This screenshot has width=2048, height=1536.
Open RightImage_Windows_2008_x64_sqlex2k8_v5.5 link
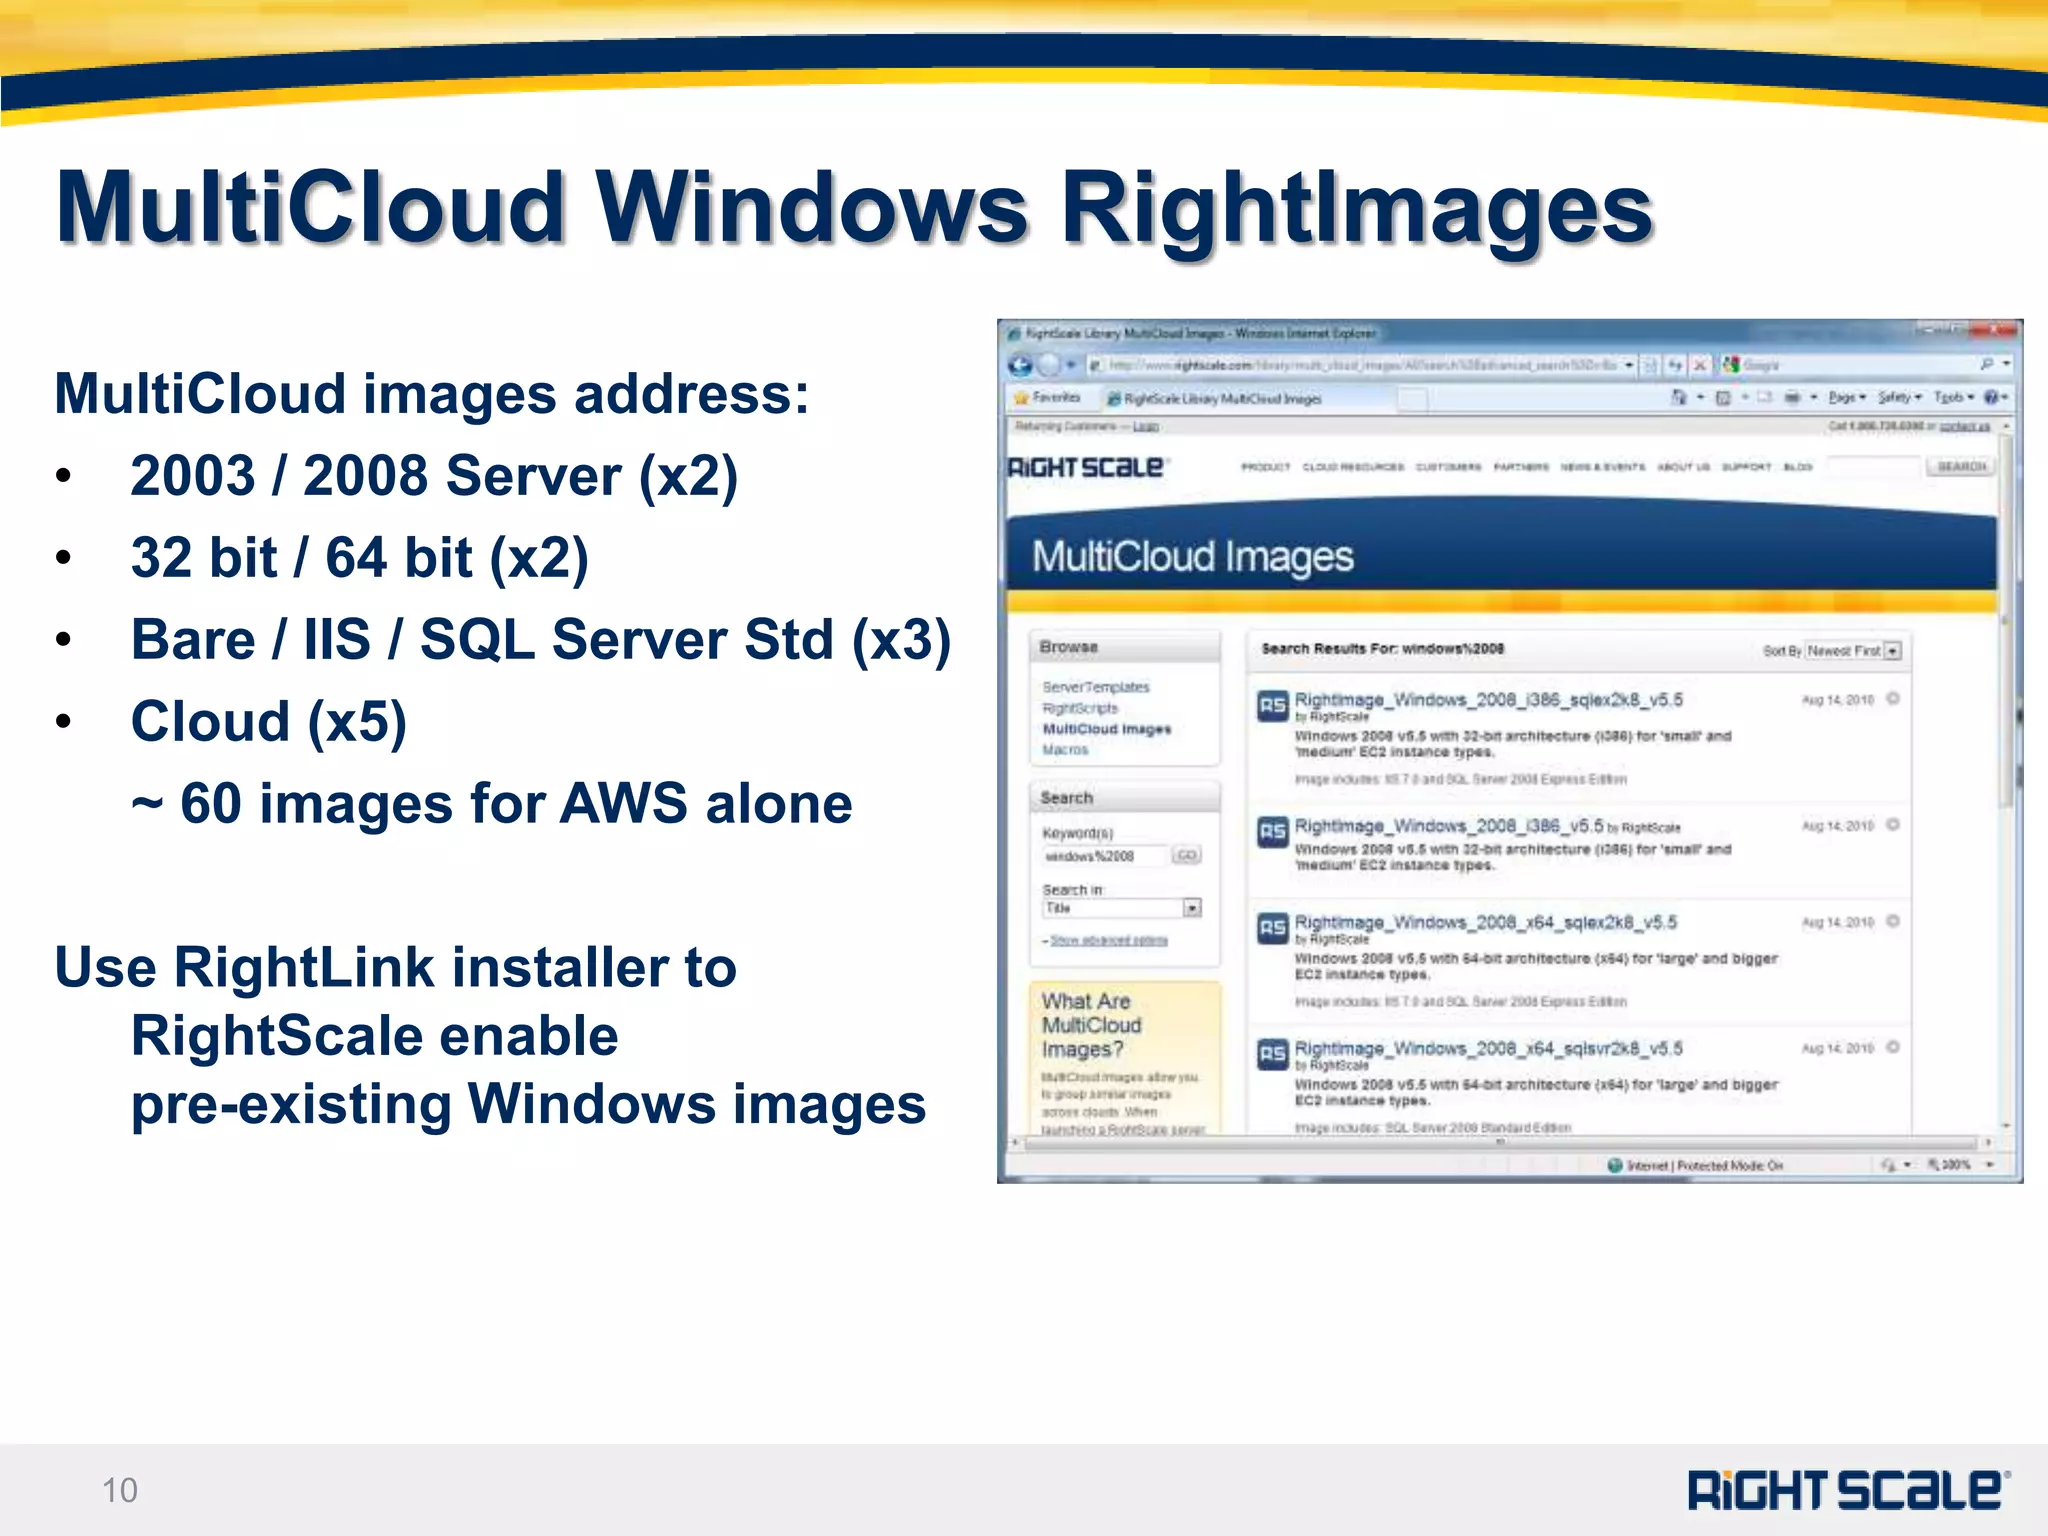click(x=1485, y=922)
